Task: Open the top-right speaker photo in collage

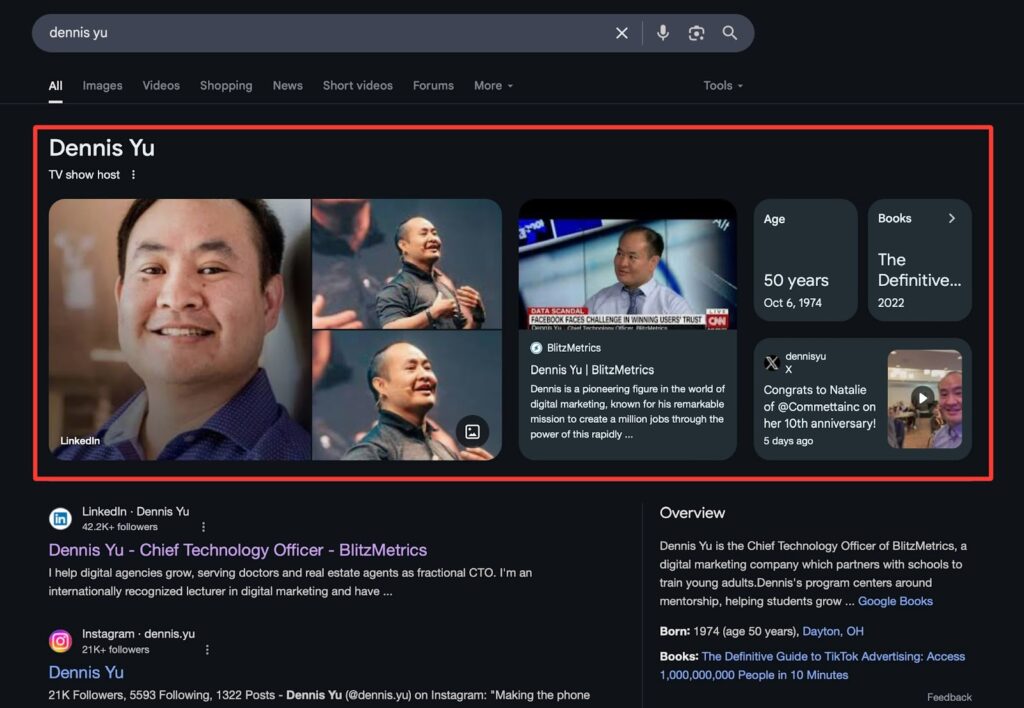Action: [x=407, y=264]
